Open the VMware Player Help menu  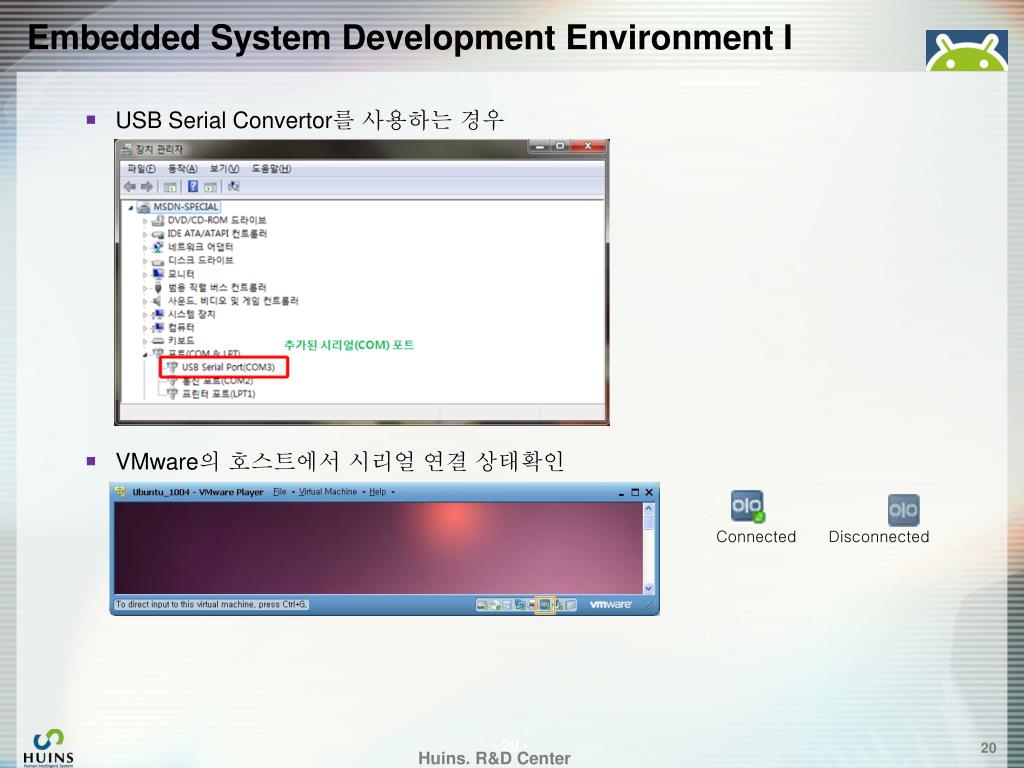pos(378,492)
